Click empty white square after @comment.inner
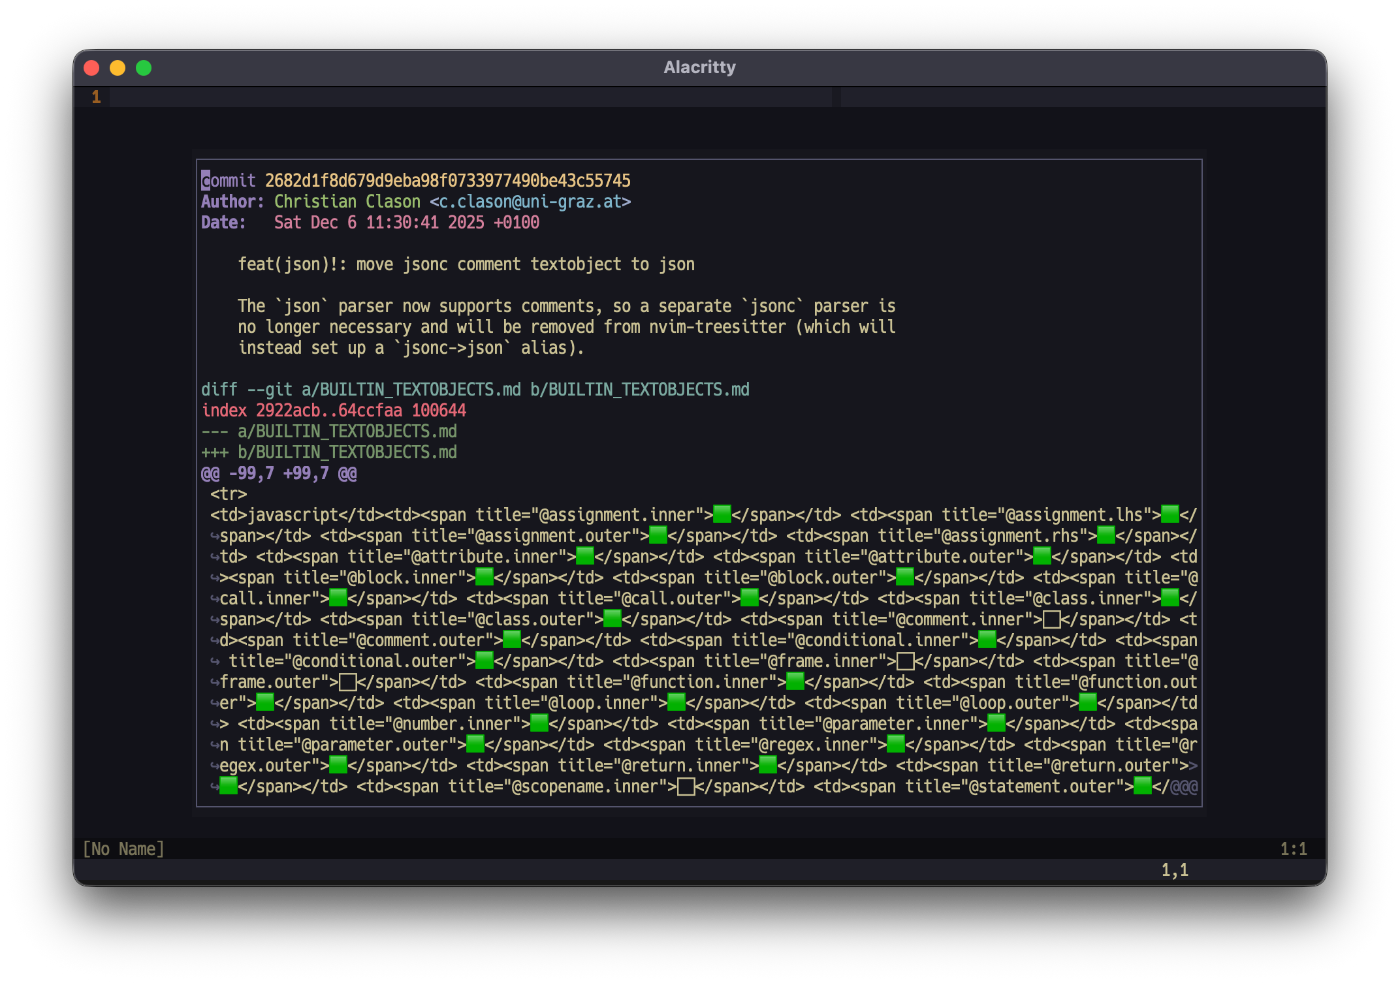Viewport: 1400px width, 983px height. point(1051,620)
